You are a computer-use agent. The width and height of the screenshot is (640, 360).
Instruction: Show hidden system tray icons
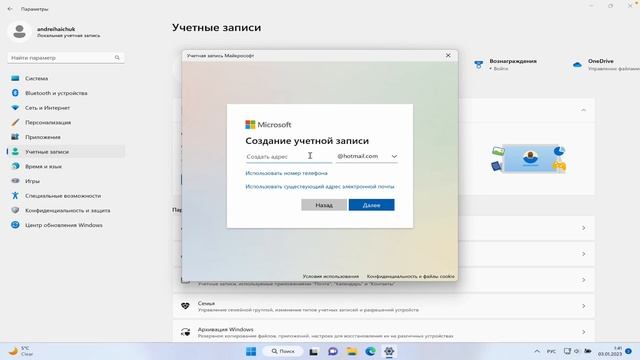pyautogui.click(x=537, y=351)
